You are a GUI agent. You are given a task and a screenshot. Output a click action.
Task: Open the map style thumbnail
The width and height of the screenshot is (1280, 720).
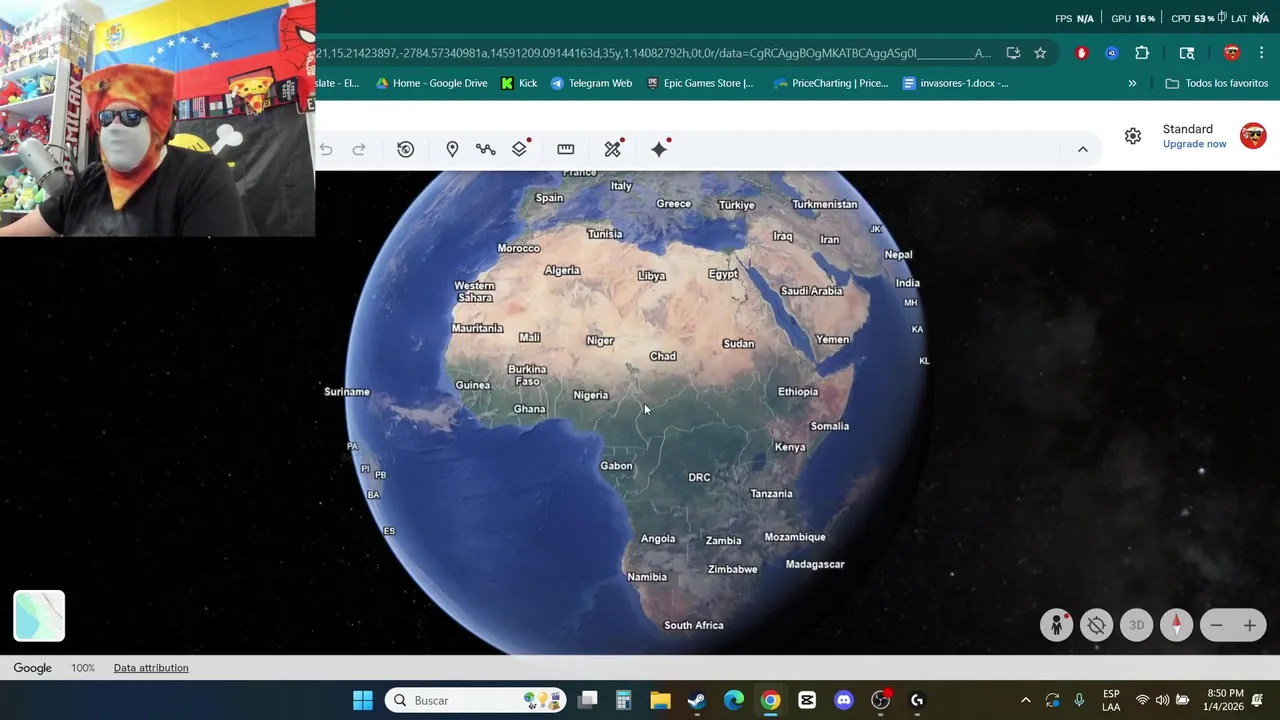point(39,615)
